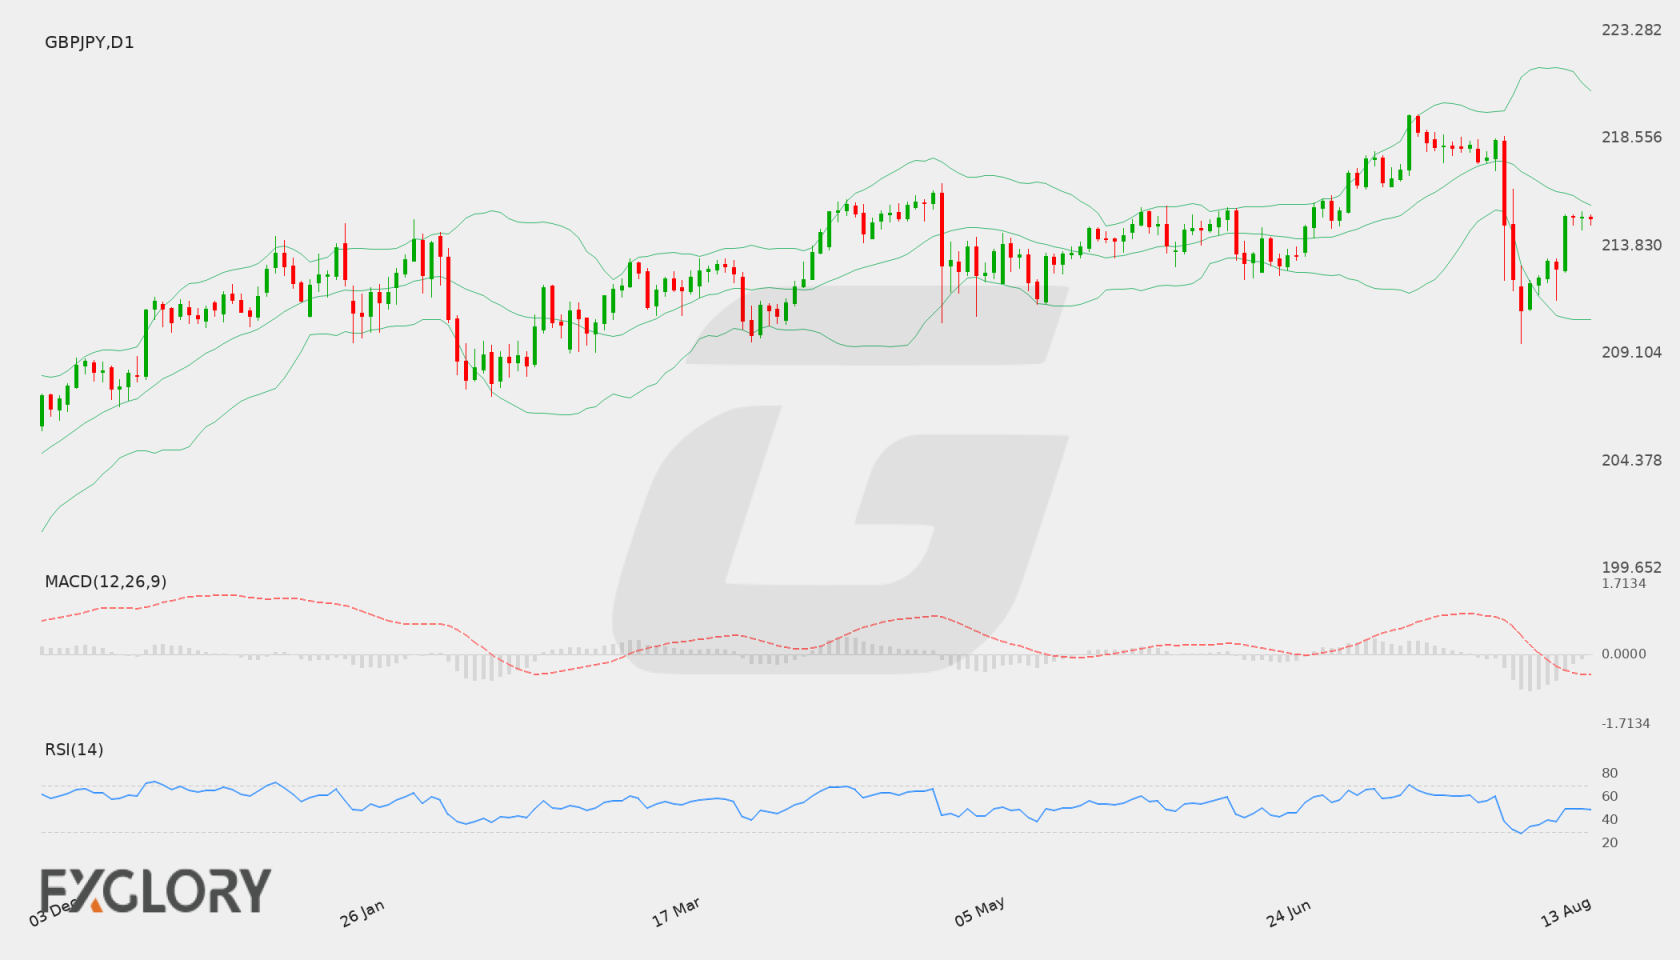Screen dimensions: 1680x960
Task: Click the RSI 80 level label
Action: pos(1609,773)
